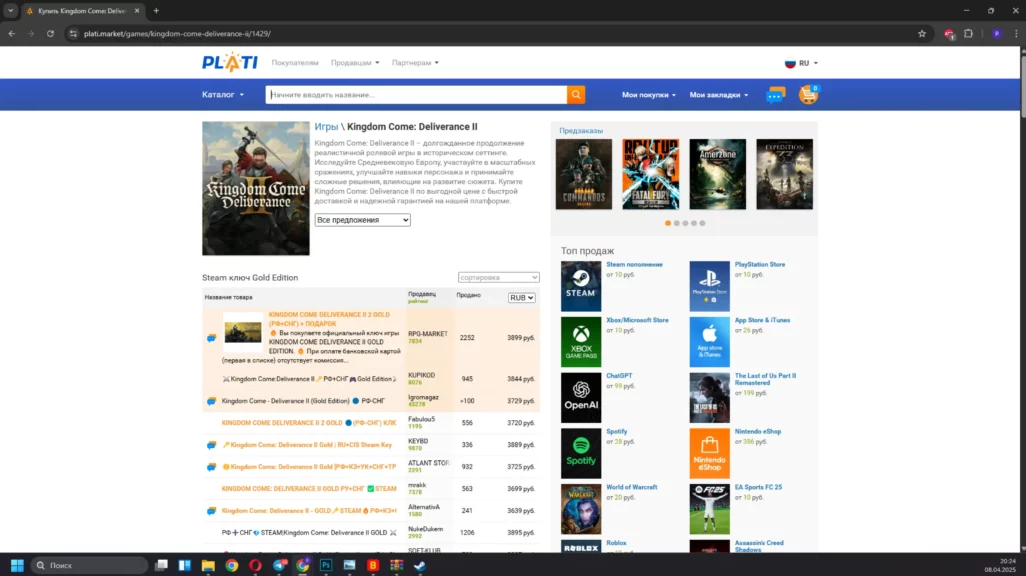Select the first carousel pagination dot
Screen dimensions: 1026x576
[x=668, y=223]
